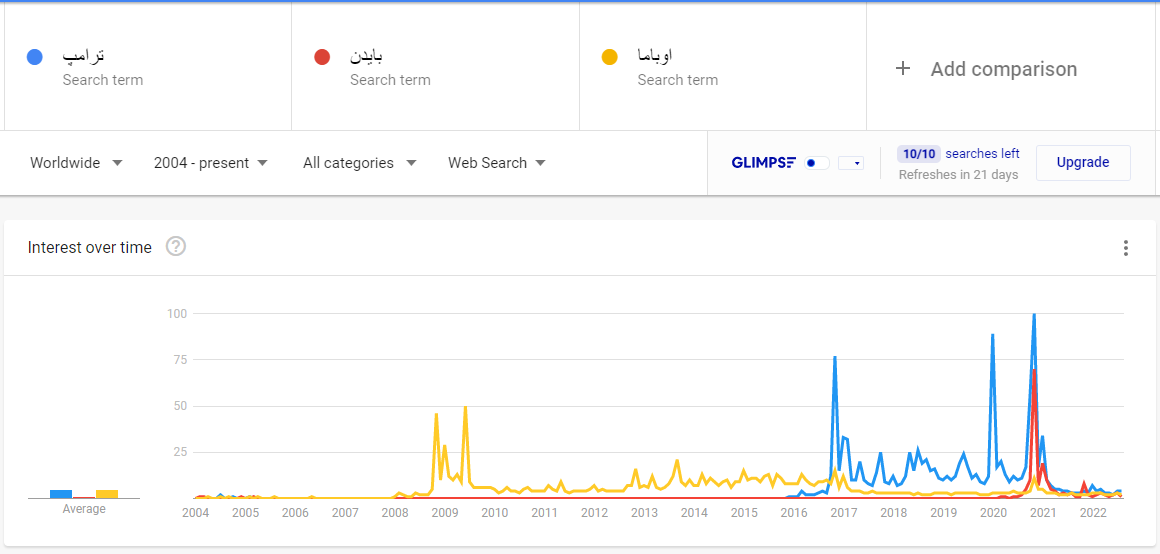Screen dimensions: 1160x554
Task: Open the small Glimpse dropdown box
Action: [851, 163]
